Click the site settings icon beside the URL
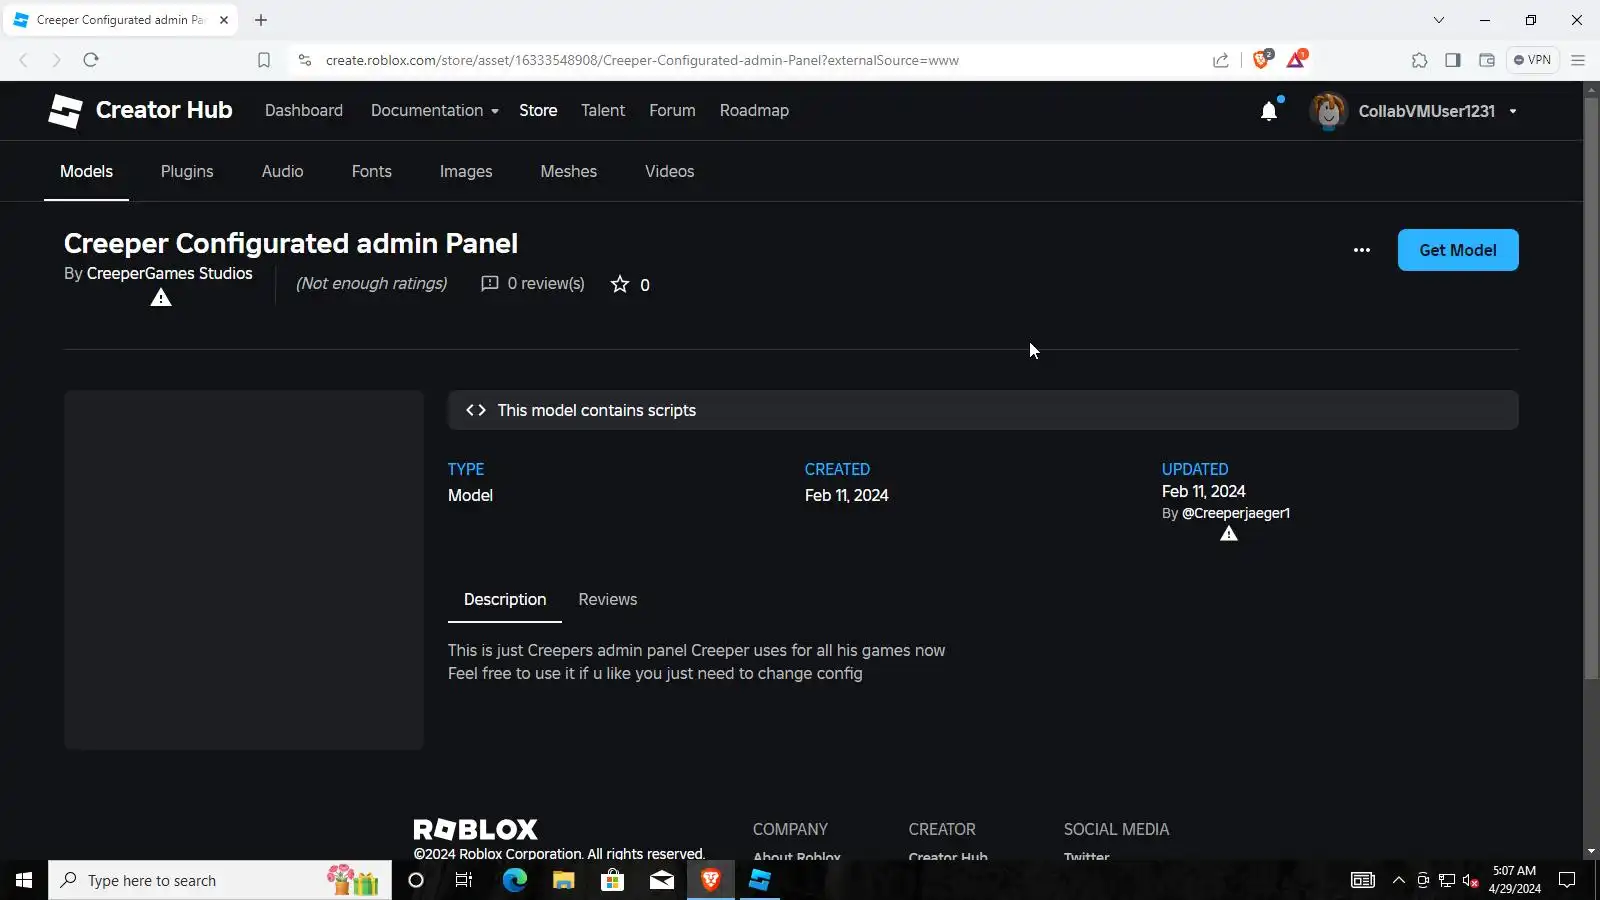The height and width of the screenshot is (900, 1600). (305, 60)
